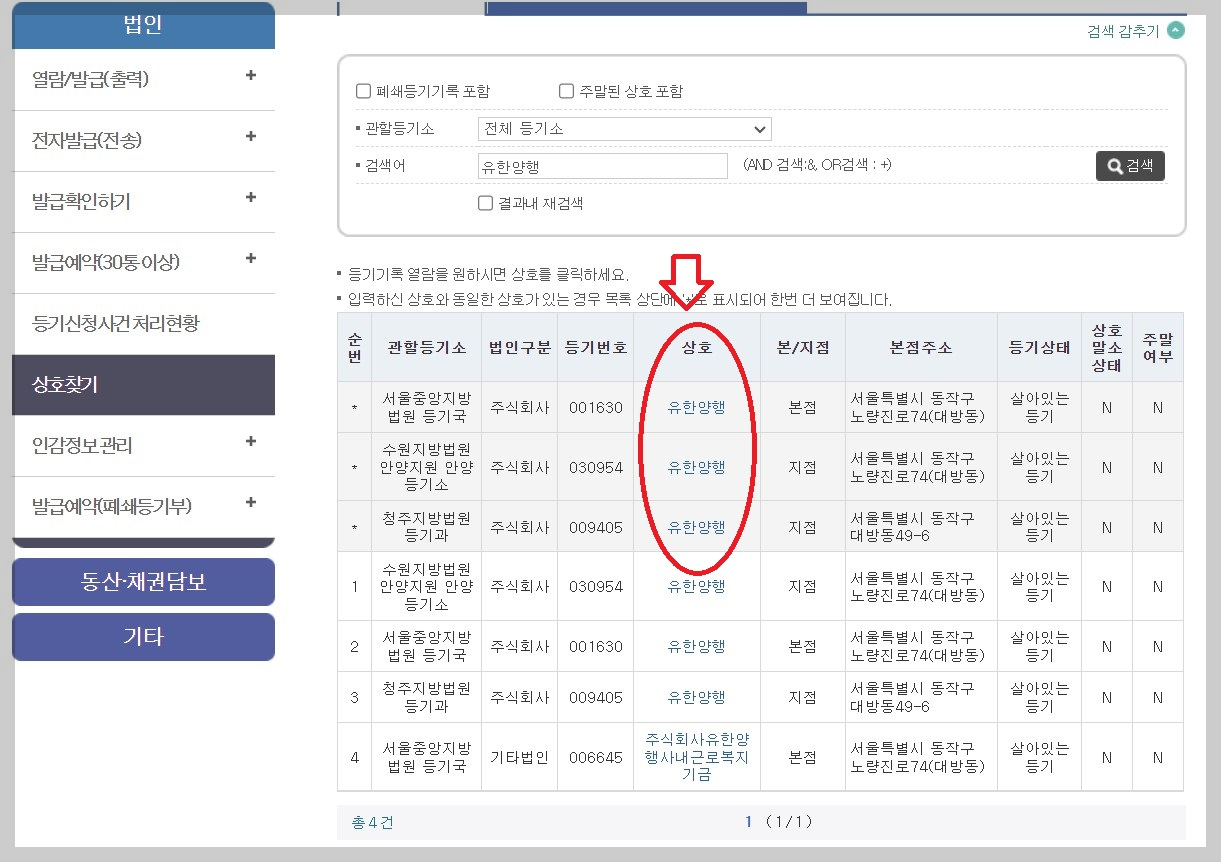Select 상호찾기 in the sidebar menu
This screenshot has height=862, width=1221.
click(143, 385)
